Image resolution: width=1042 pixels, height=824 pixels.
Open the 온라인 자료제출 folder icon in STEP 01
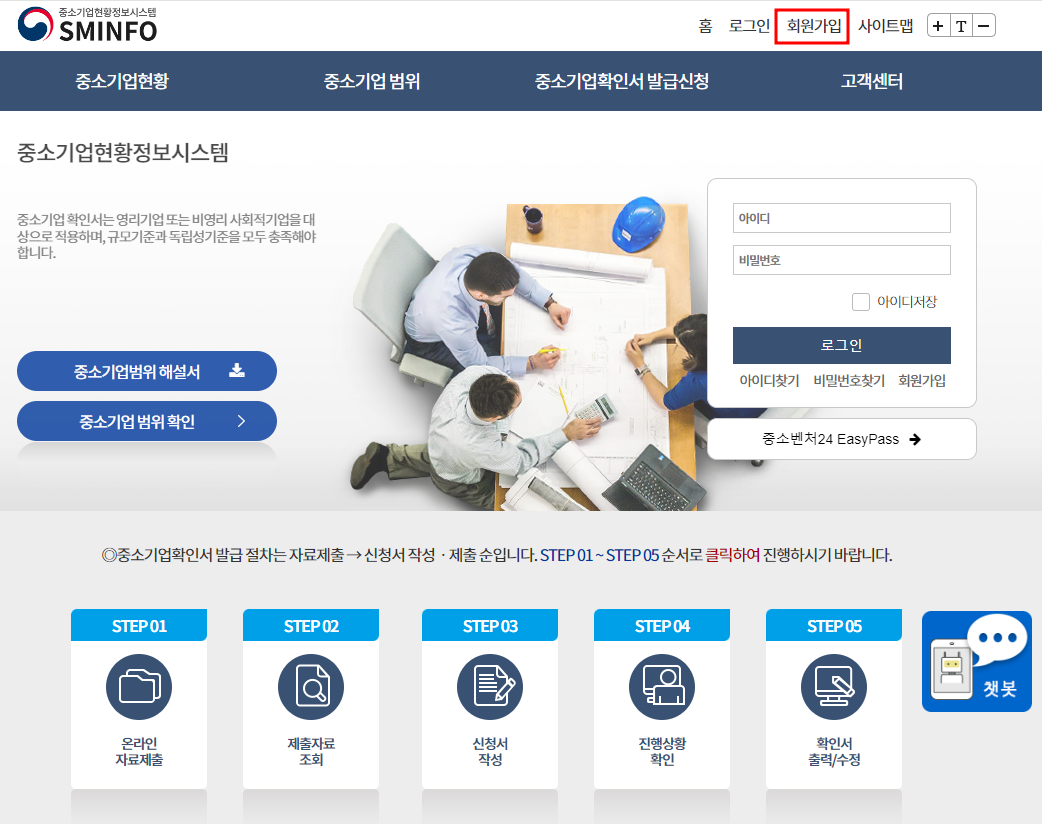click(x=138, y=687)
